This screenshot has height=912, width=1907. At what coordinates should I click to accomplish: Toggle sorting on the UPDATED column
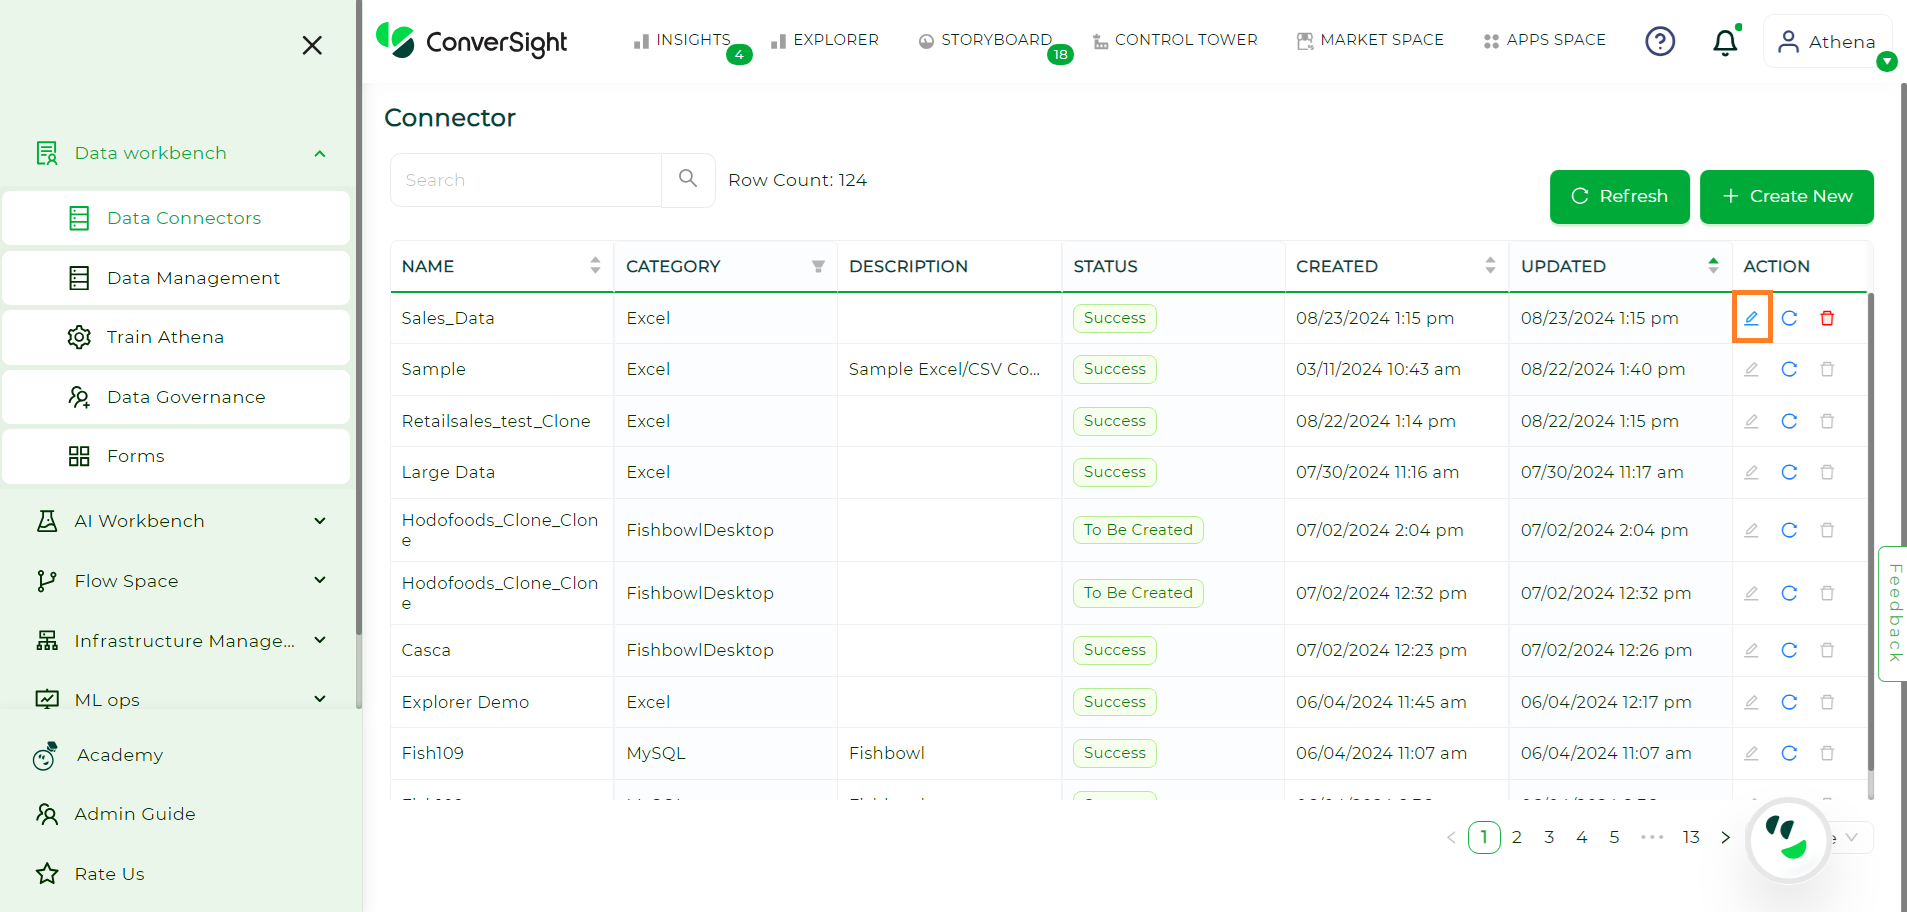[1713, 265]
